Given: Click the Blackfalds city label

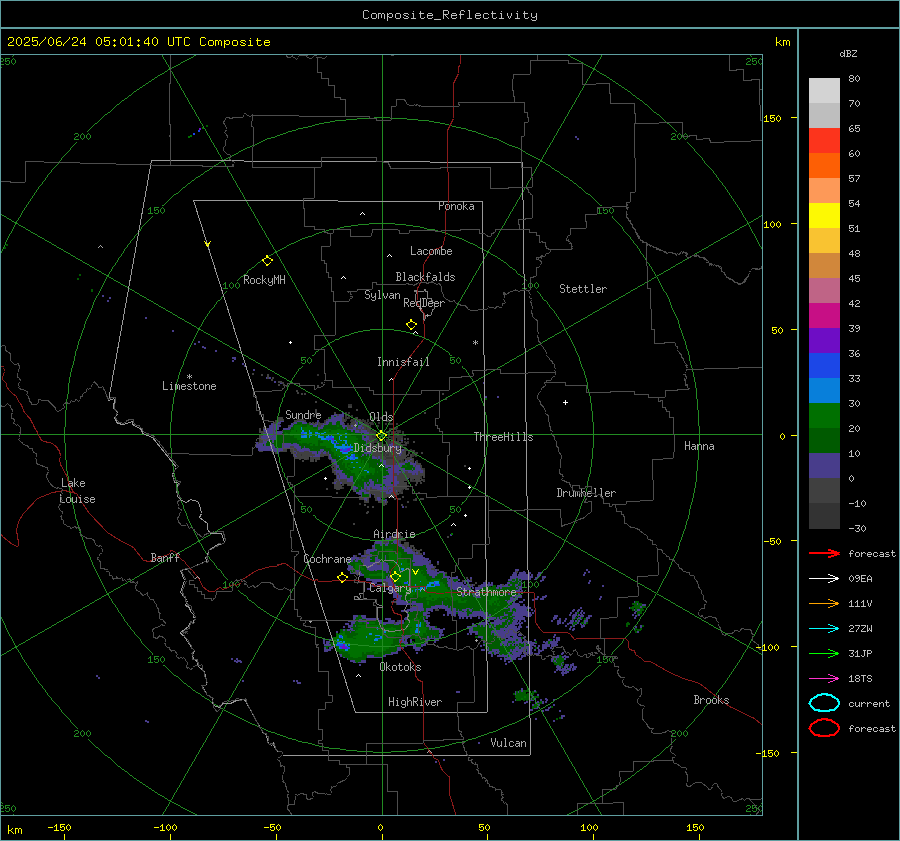Looking at the screenshot, I should pyautogui.click(x=425, y=277).
